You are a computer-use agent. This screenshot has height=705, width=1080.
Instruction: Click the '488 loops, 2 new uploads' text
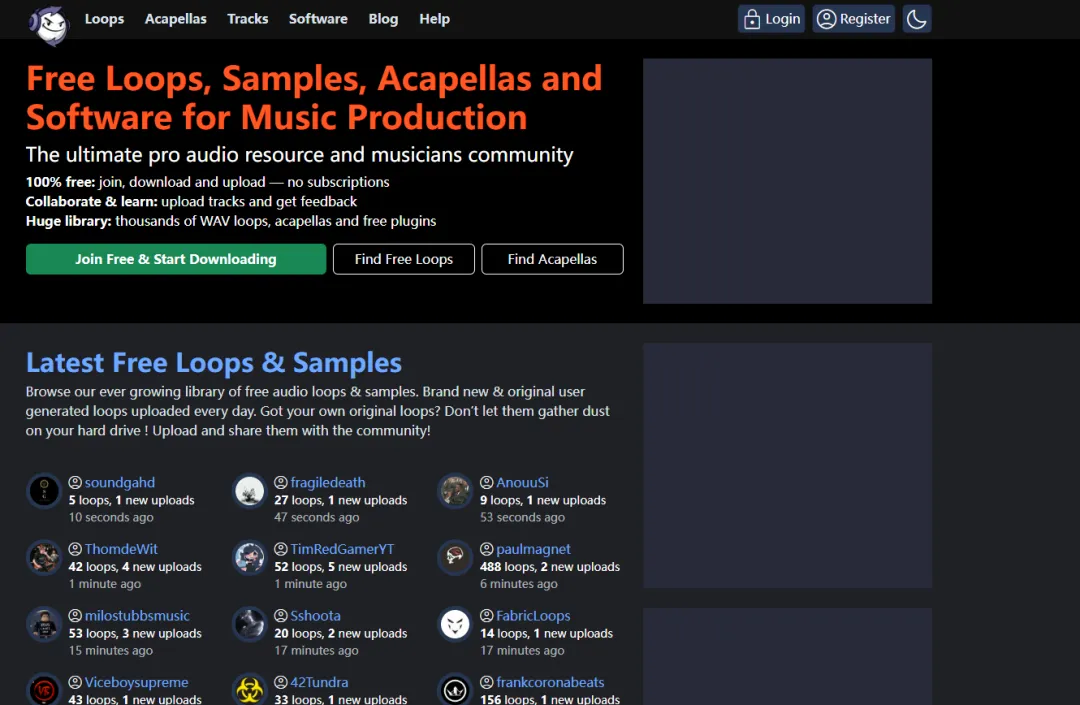click(550, 567)
